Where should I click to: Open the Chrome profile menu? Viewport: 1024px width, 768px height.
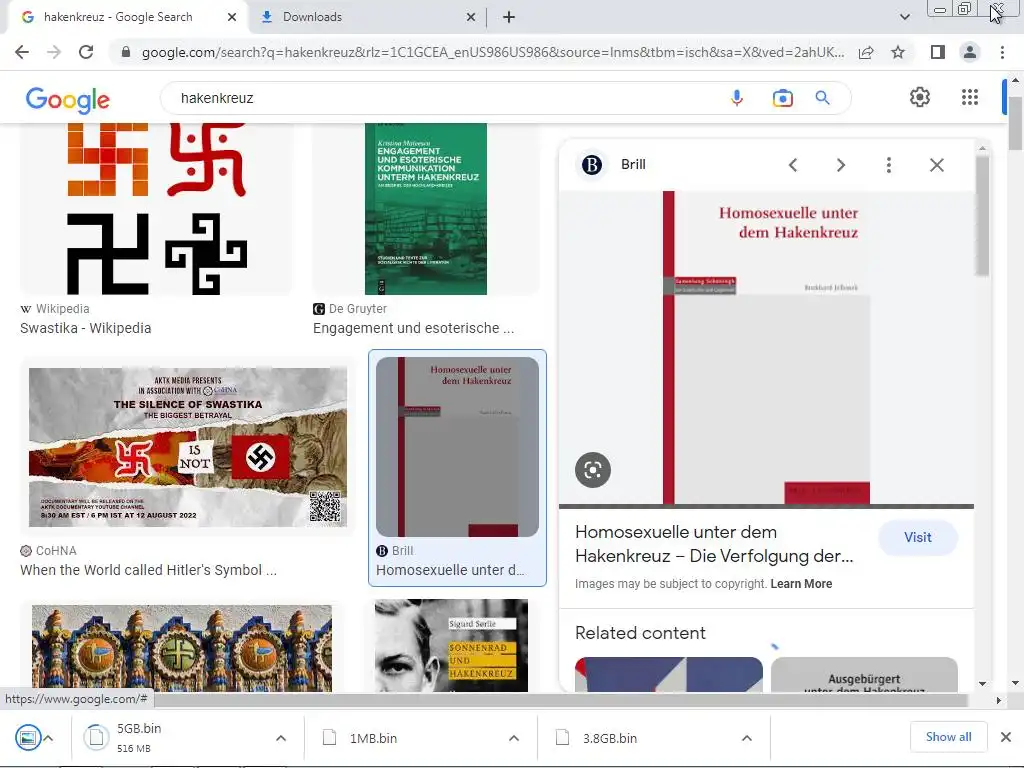pyautogui.click(x=970, y=52)
